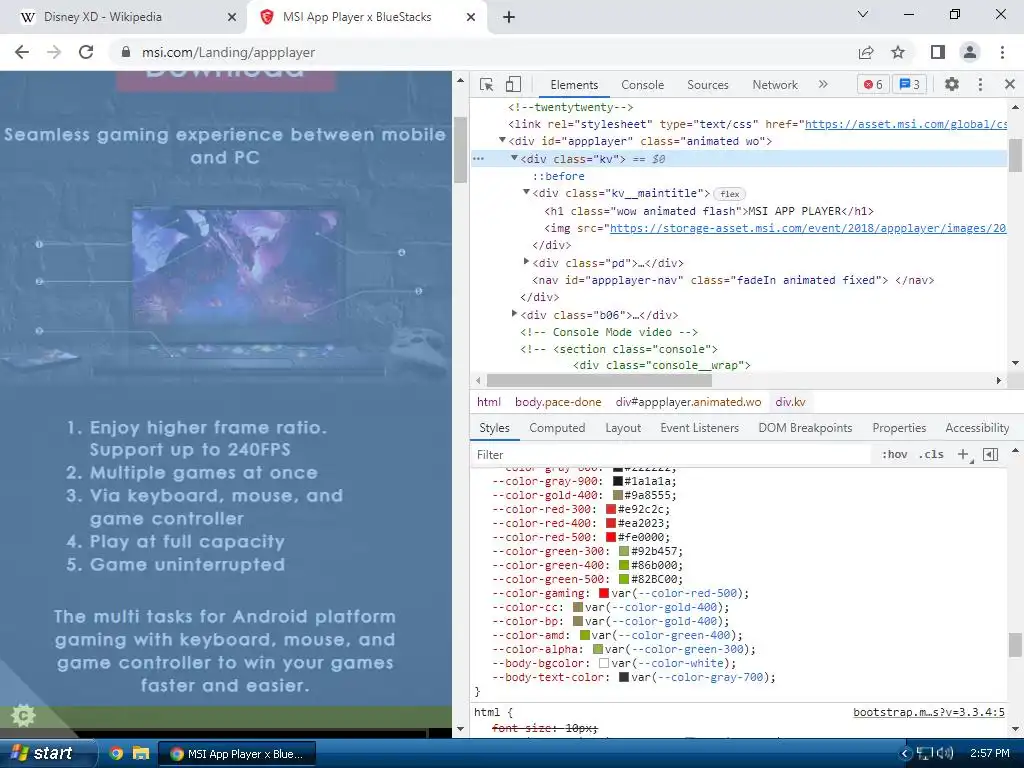Select body.pace-done in breadcrumbs
Image resolution: width=1024 pixels, height=768 pixels.
click(x=558, y=402)
